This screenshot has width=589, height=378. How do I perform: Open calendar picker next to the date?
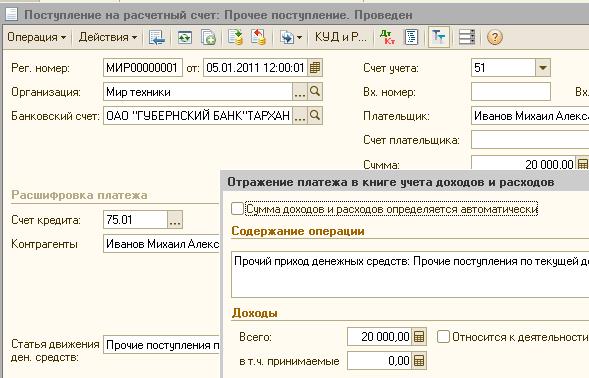315,68
